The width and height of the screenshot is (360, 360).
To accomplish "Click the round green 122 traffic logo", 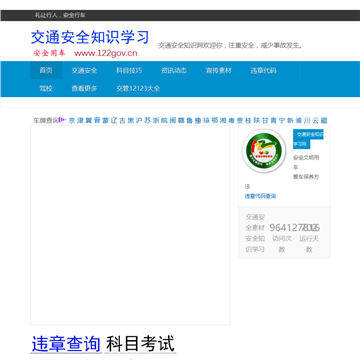I will pos(264,150).
